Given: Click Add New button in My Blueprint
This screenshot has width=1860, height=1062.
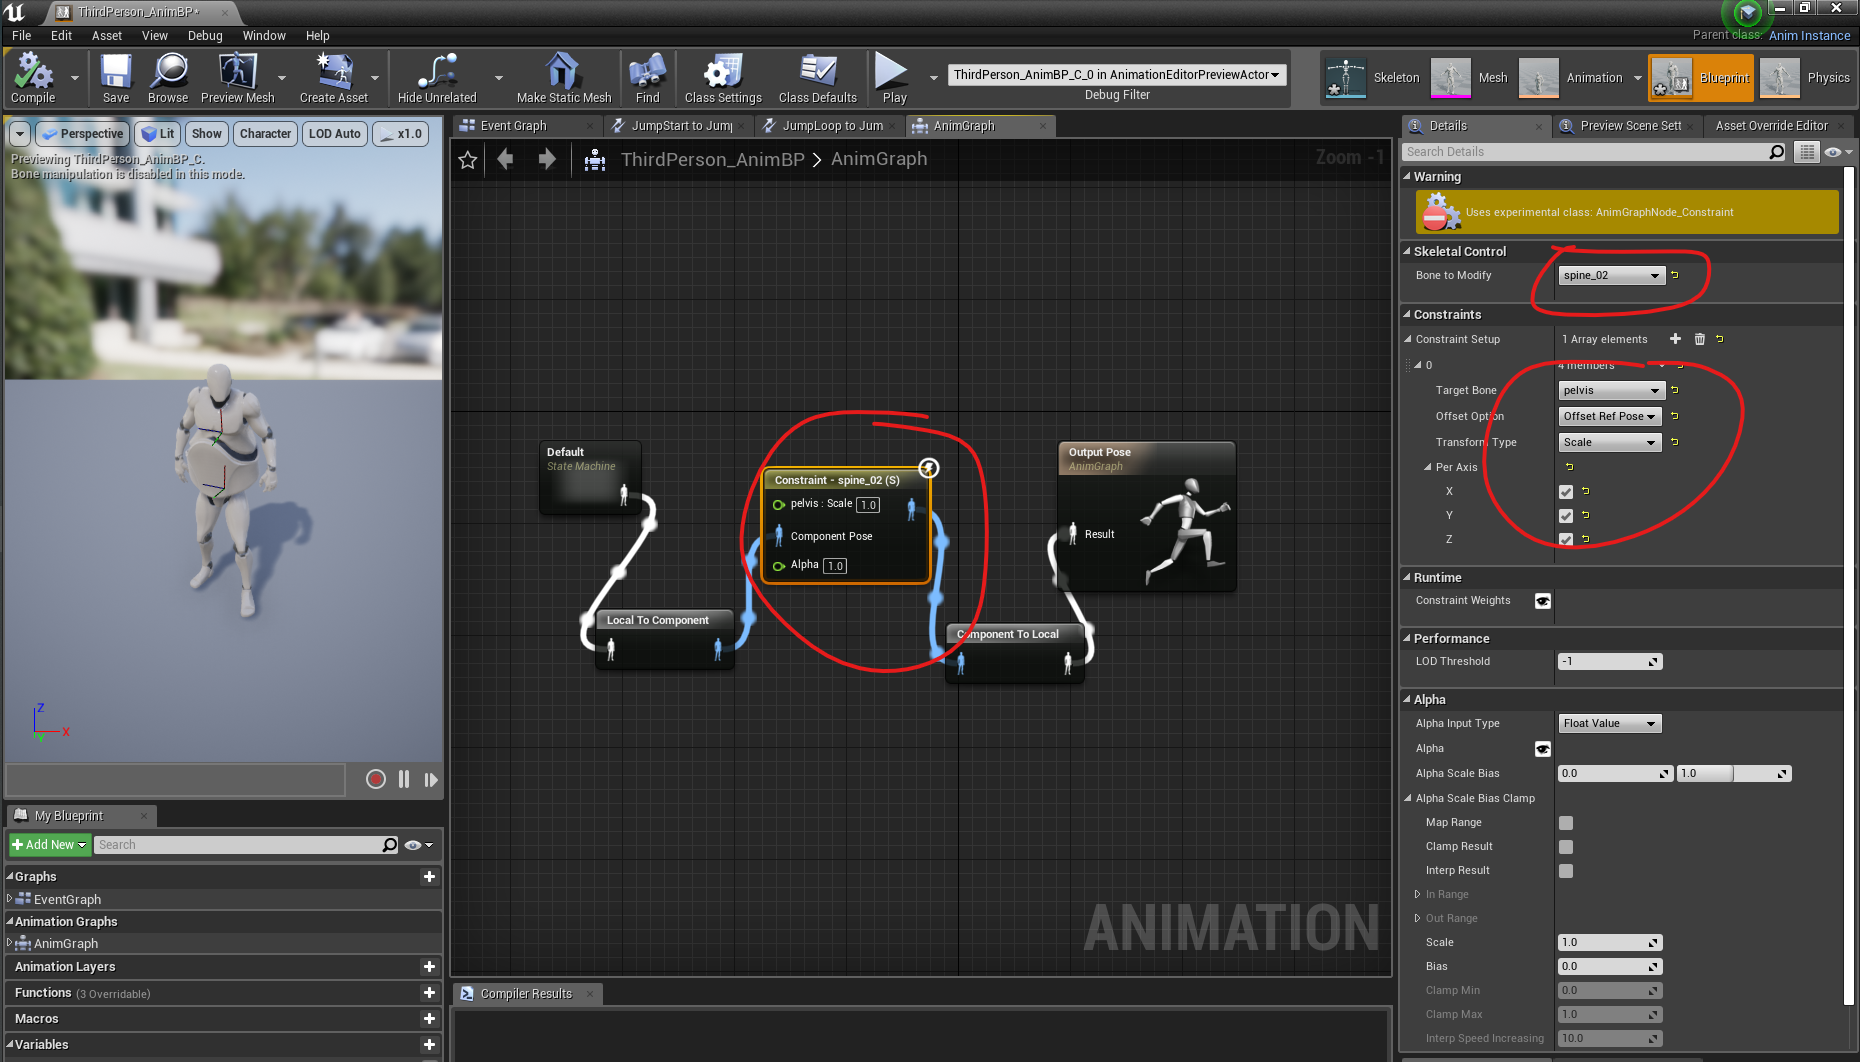Looking at the screenshot, I should click(49, 845).
